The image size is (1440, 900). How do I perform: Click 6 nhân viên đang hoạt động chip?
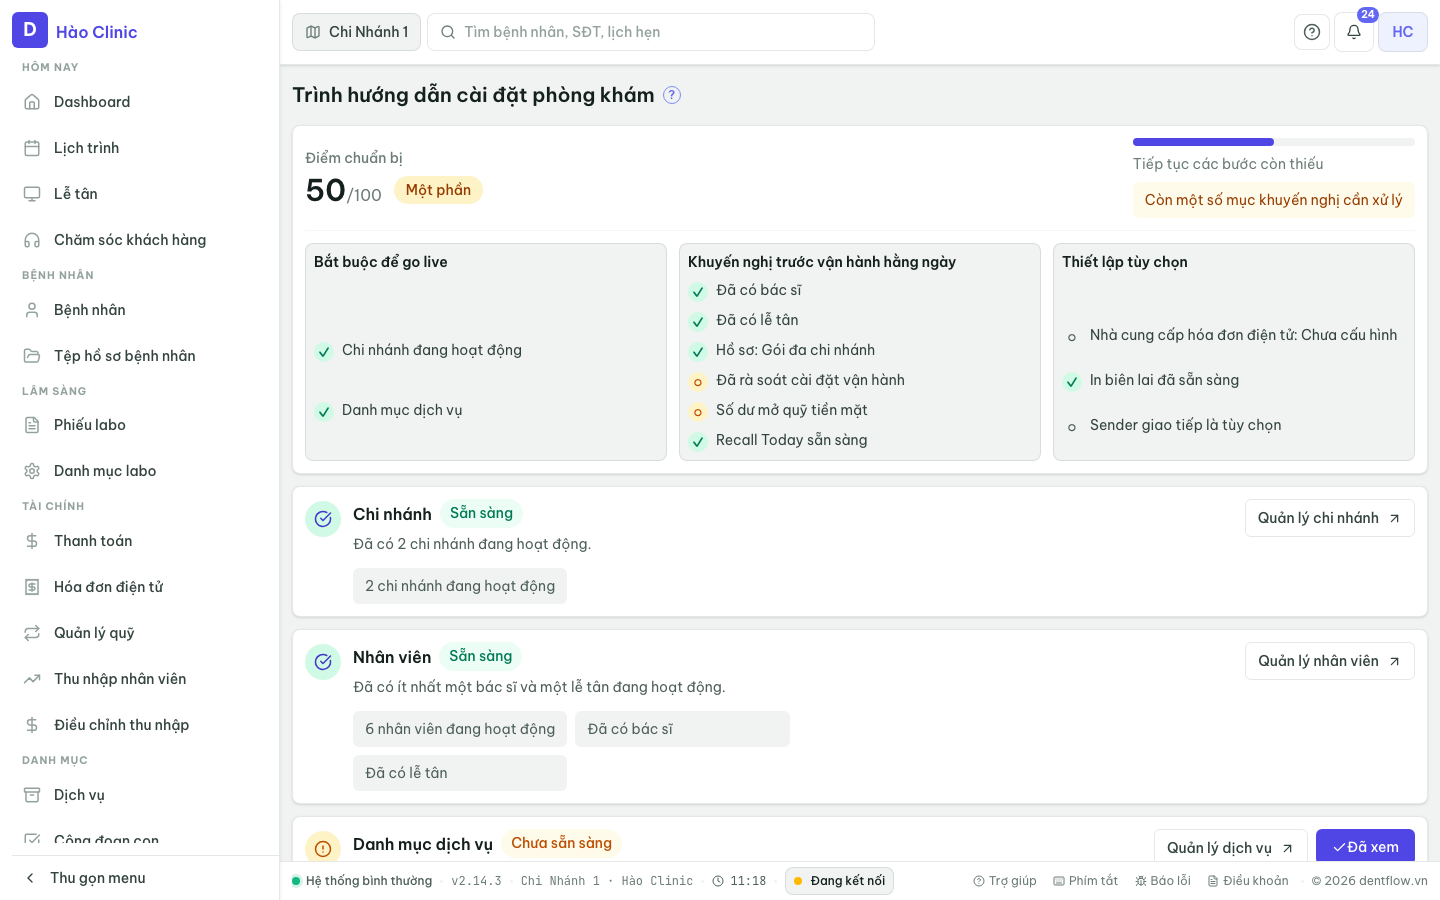click(460, 729)
